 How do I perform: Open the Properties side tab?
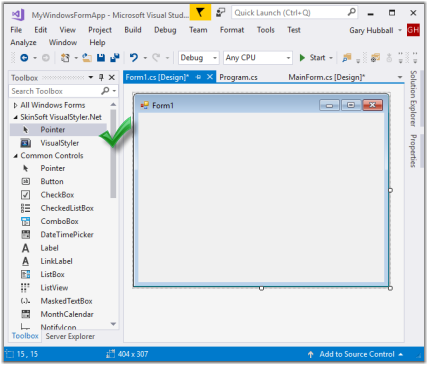coord(413,151)
